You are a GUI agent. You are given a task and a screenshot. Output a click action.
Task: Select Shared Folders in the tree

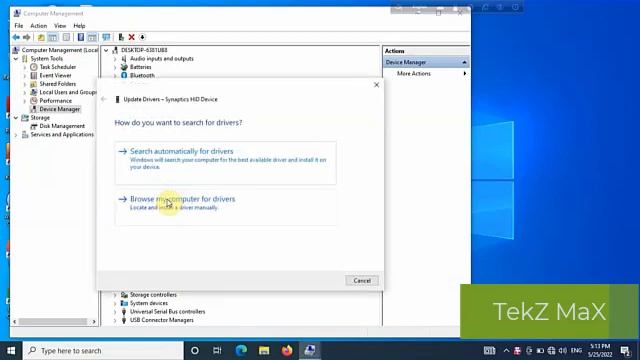pyautogui.click(x=58, y=84)
